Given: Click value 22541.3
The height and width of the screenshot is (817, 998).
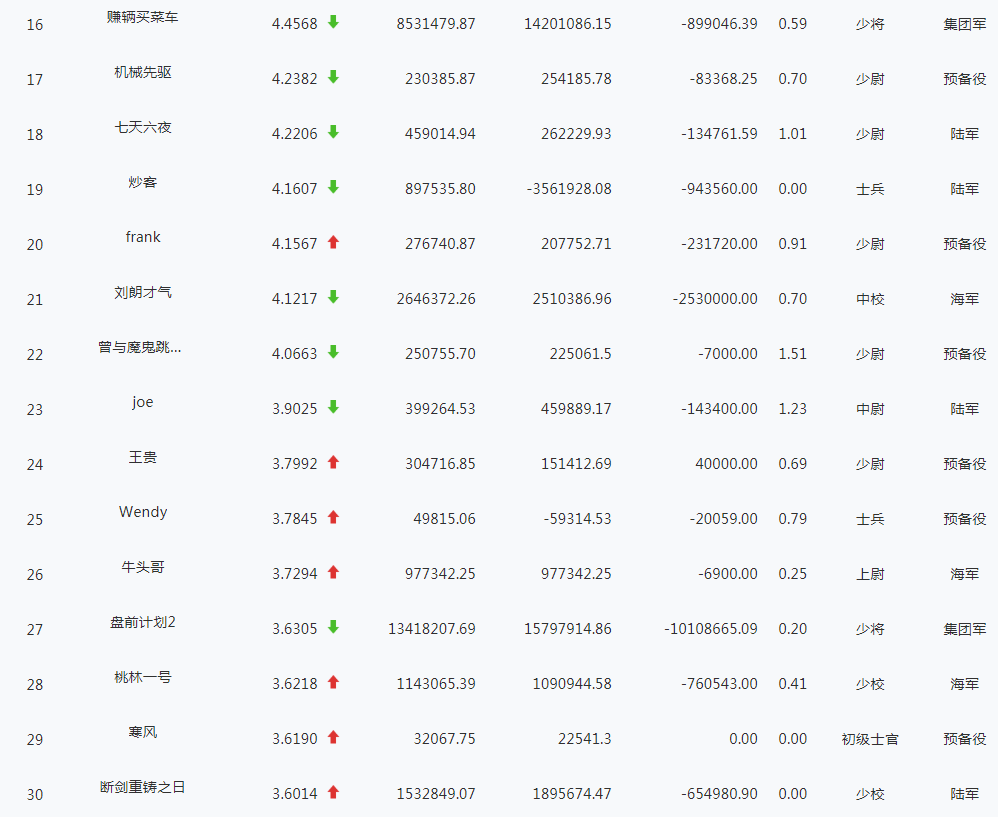Looking at the screenshot, I should point(585,739).
